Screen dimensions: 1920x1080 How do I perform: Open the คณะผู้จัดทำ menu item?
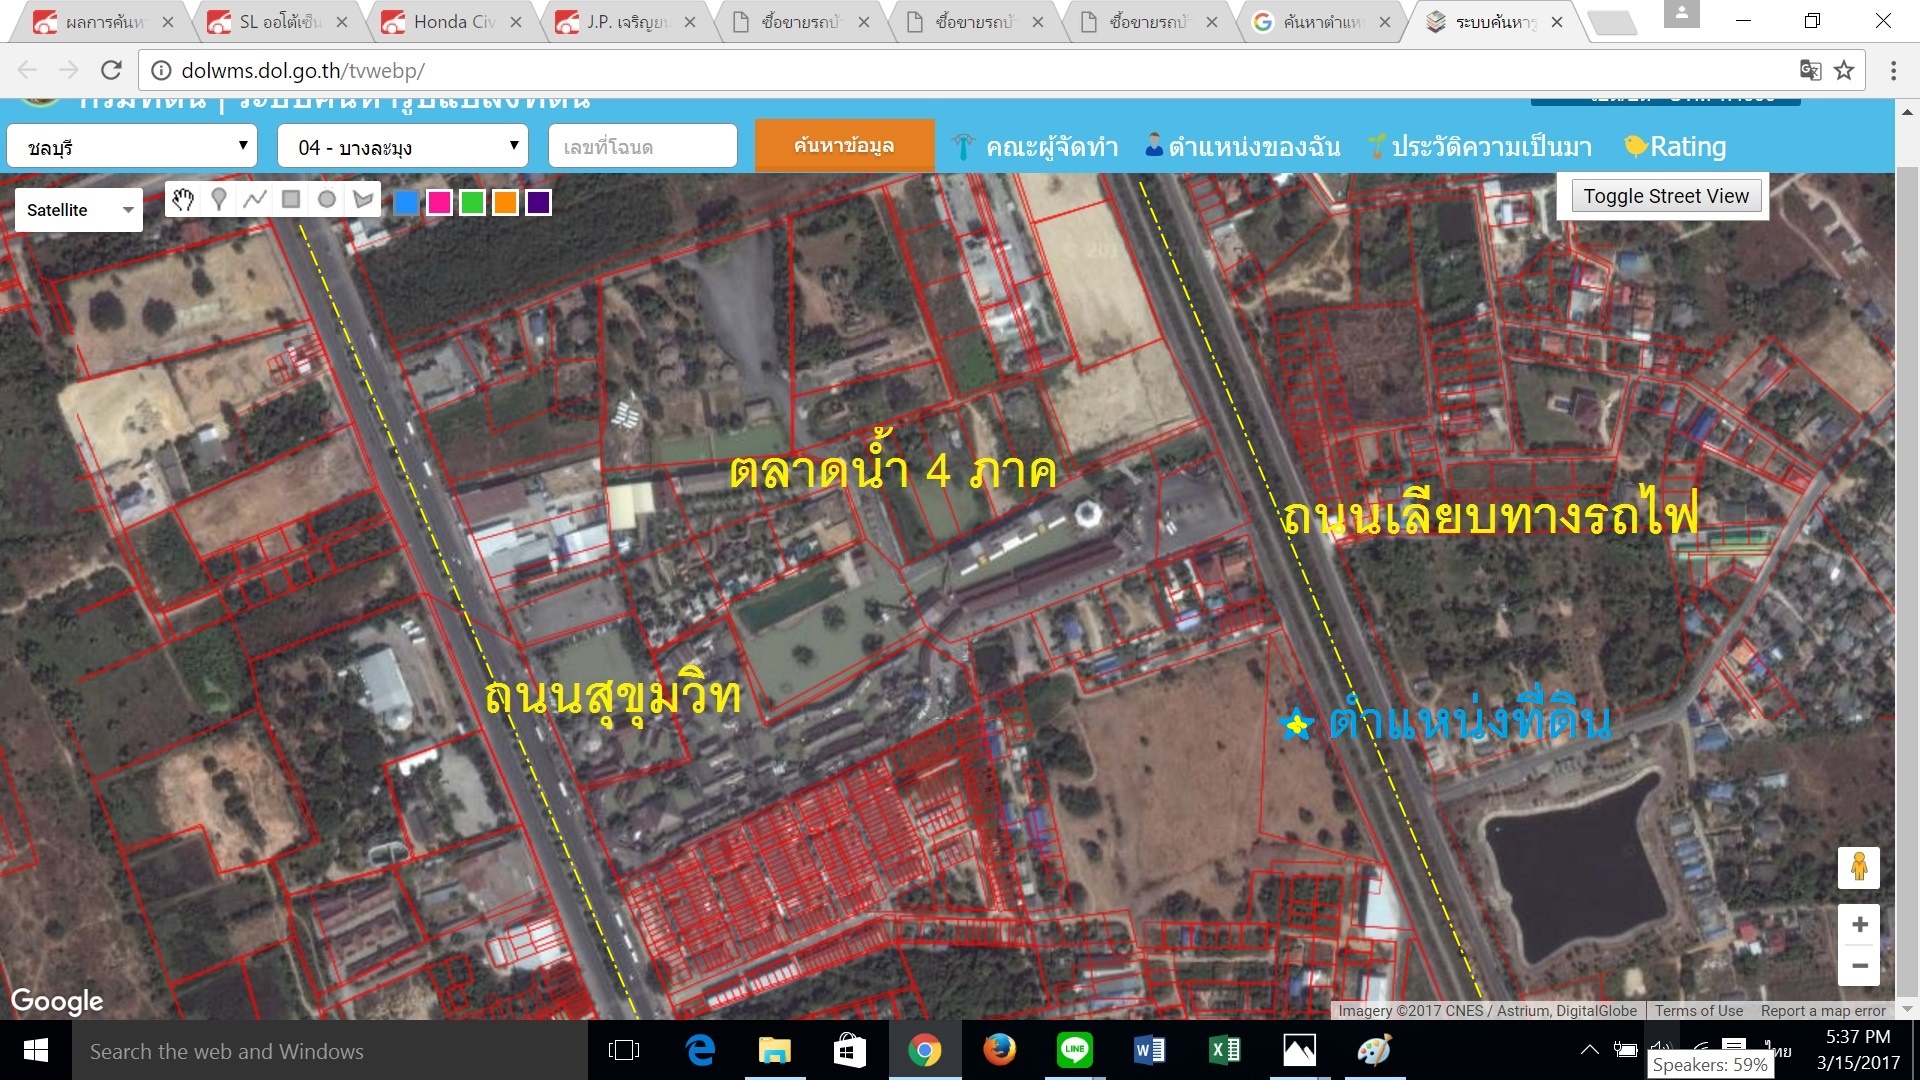coord(1035,147)
